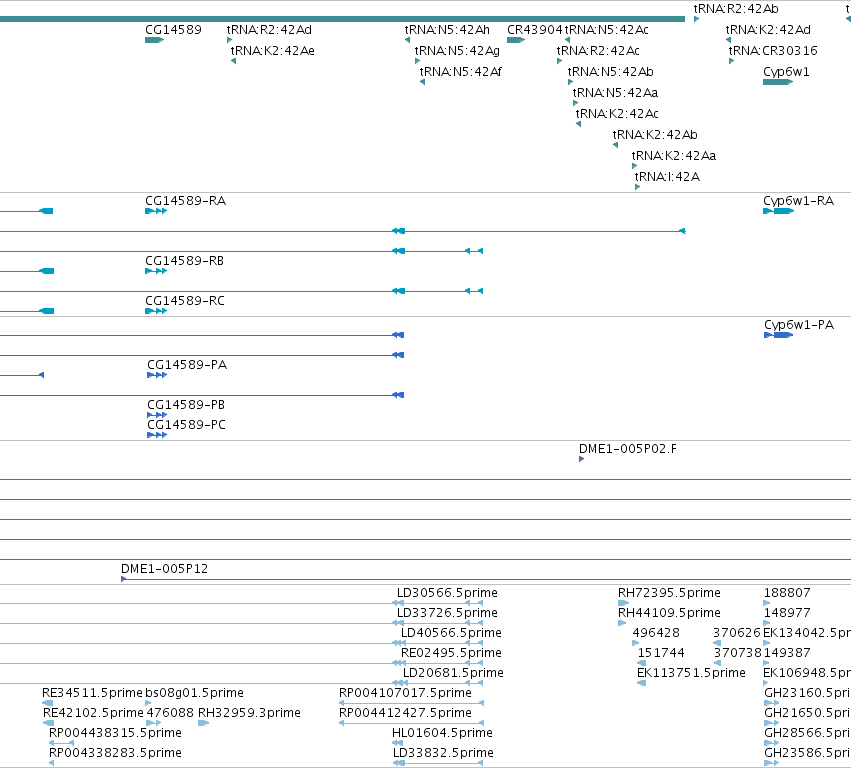Viewport: 851px width, 768px height.
Task: Select tRNA:R2:42Ab at the top
Action: tap(736, 9)
